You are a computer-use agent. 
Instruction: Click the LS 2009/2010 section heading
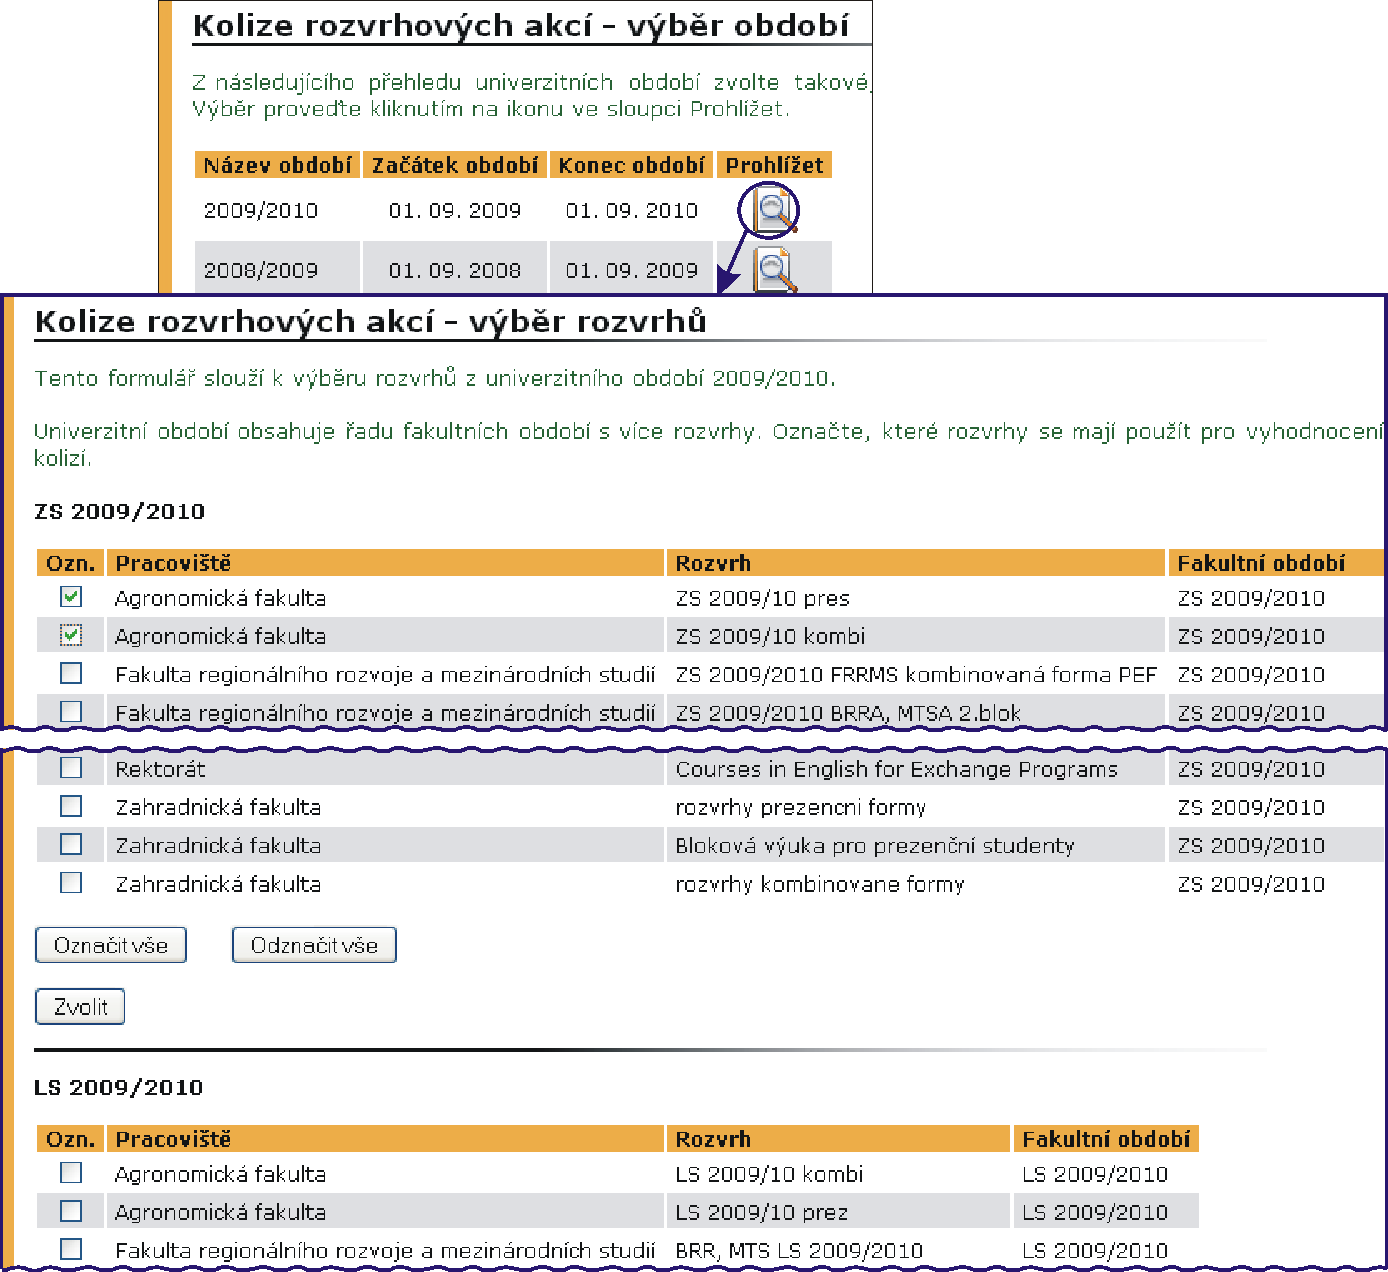pos(119,1087)
